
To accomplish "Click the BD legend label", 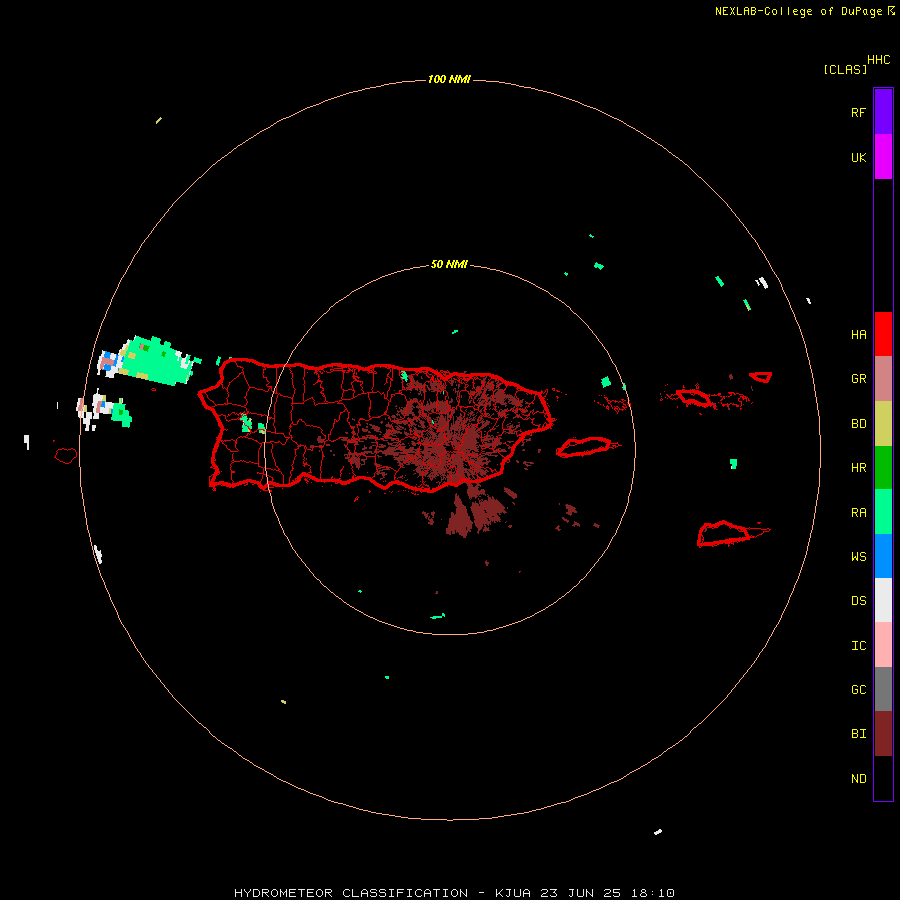I will coord(858,424).
